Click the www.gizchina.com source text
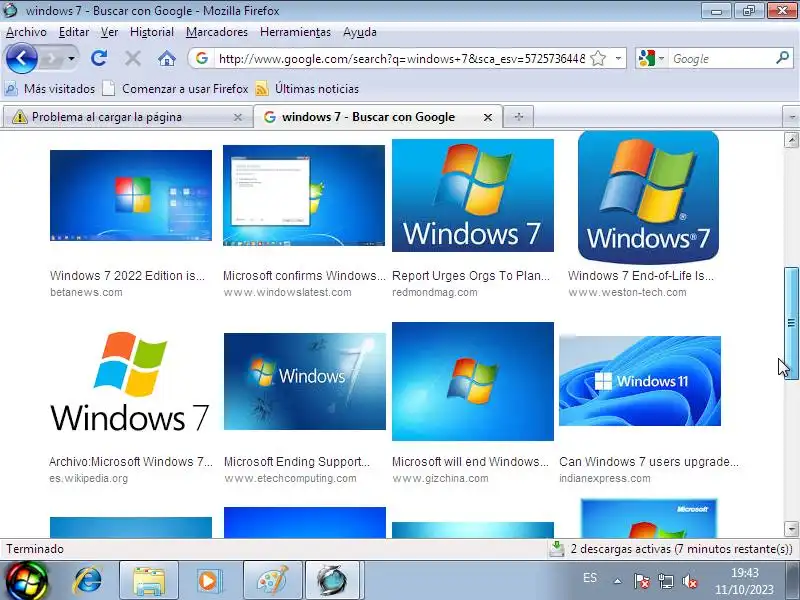Screen dimensions: 800x600 [x=440, y=479]
